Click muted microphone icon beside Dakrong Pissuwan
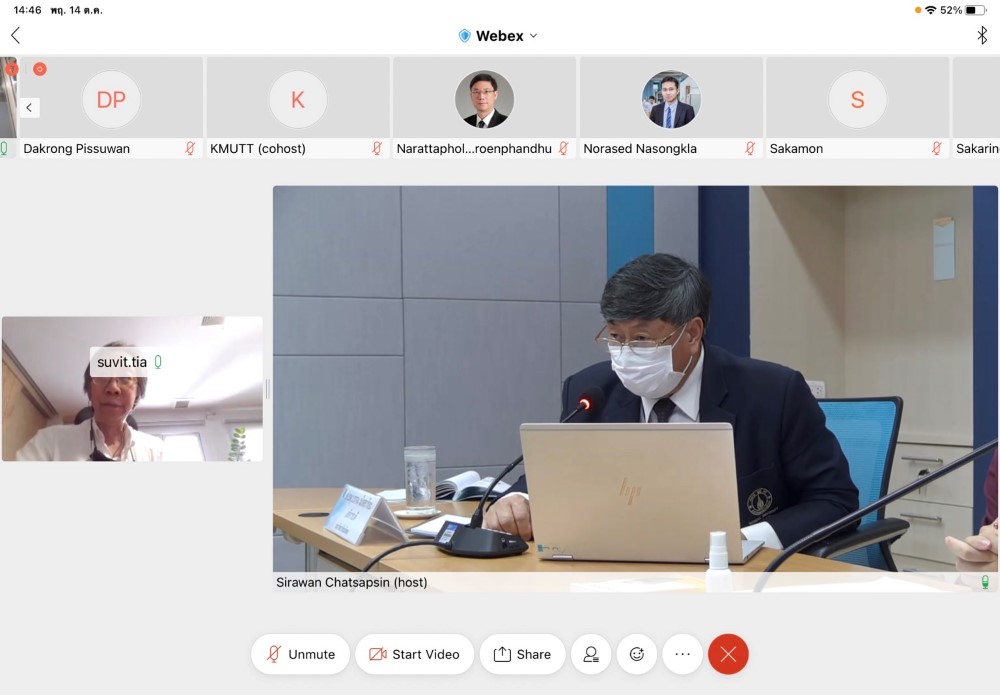The height and width of the screenshot is (695, 1000). [190, 148]
